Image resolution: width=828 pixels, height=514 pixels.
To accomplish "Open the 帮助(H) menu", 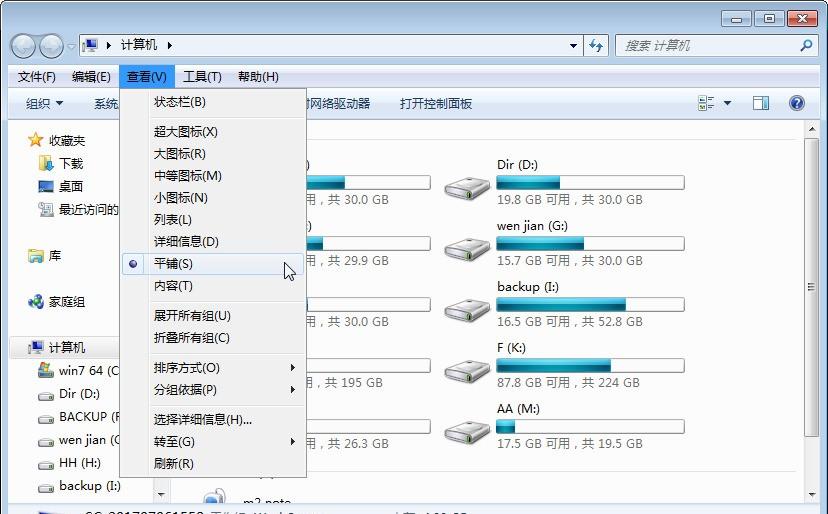I will coord(258,77).
